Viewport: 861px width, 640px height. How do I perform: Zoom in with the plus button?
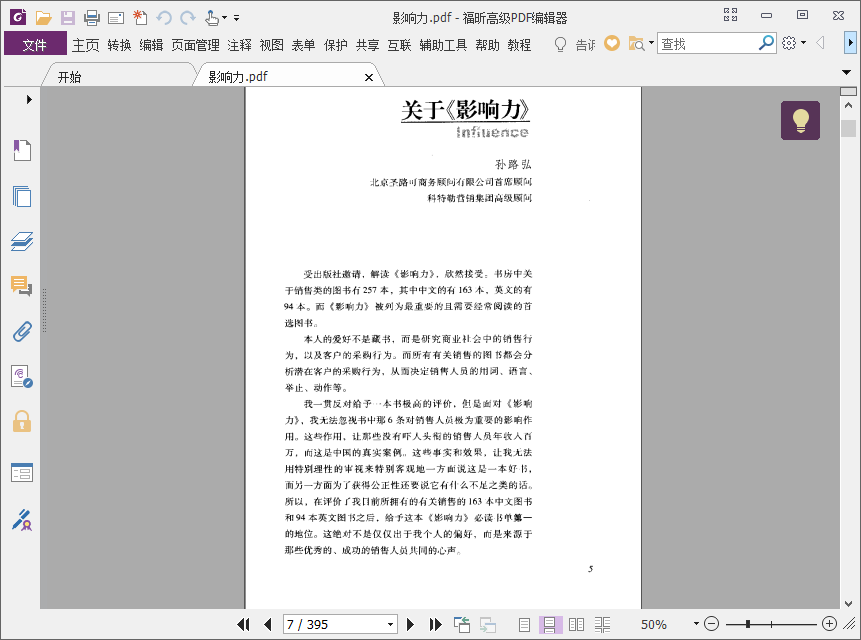[829, 624]
